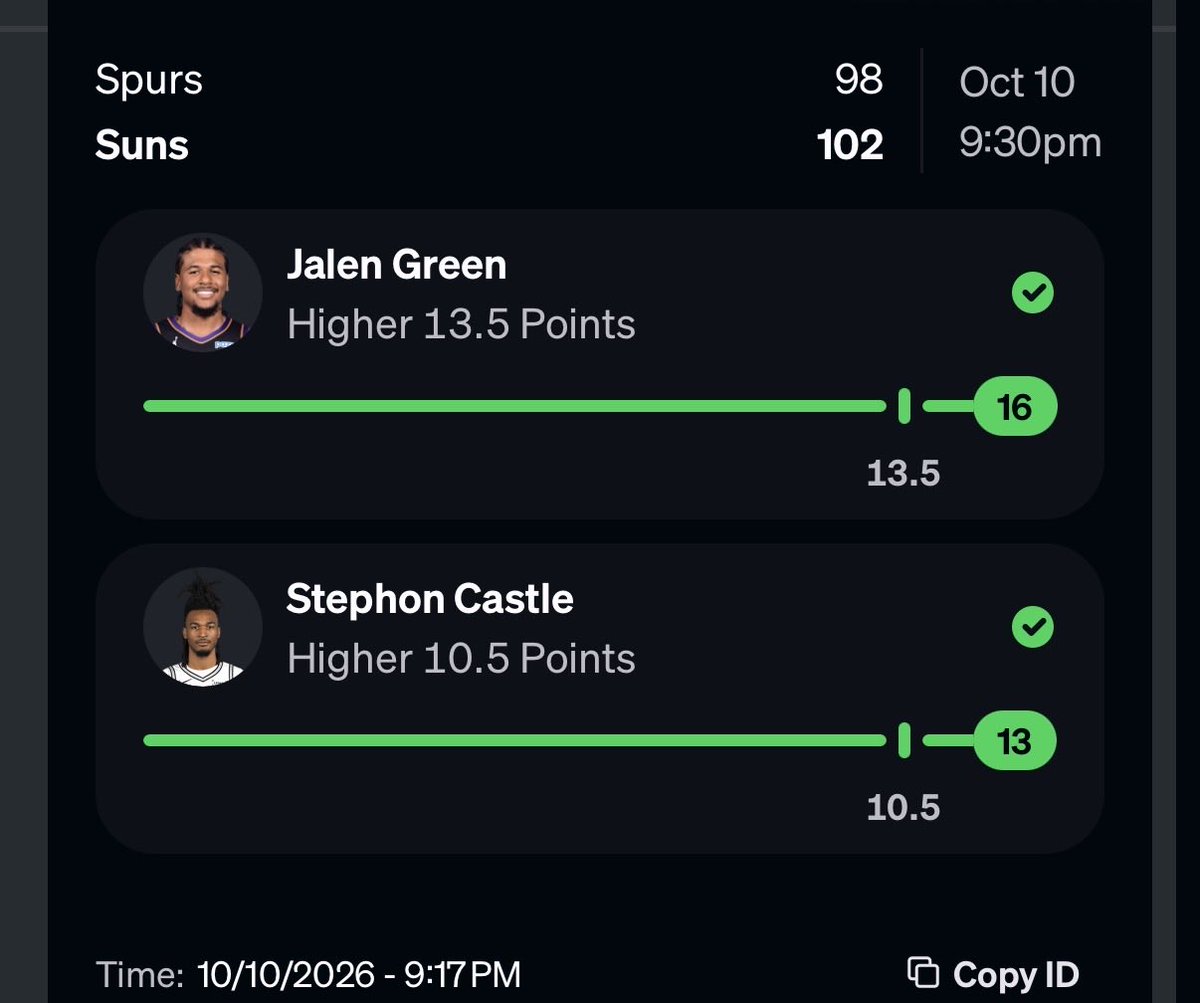Select the Spurs team name
The width and height of the screenshot is (1200, 1003).
coord(149,81)
